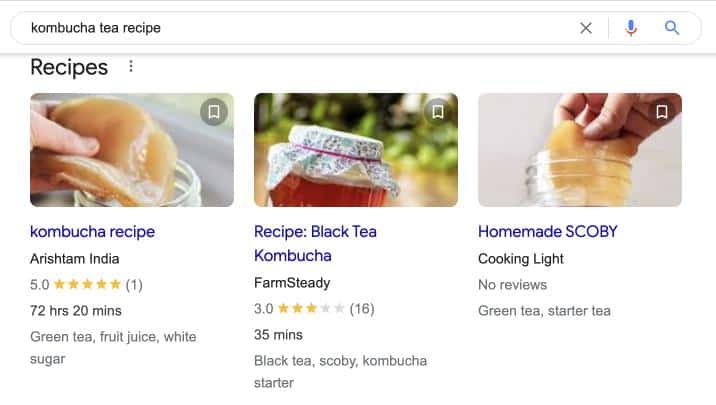The image size is (716, 405).
Task: Clear the search box with the X icon
Action: 586,28
